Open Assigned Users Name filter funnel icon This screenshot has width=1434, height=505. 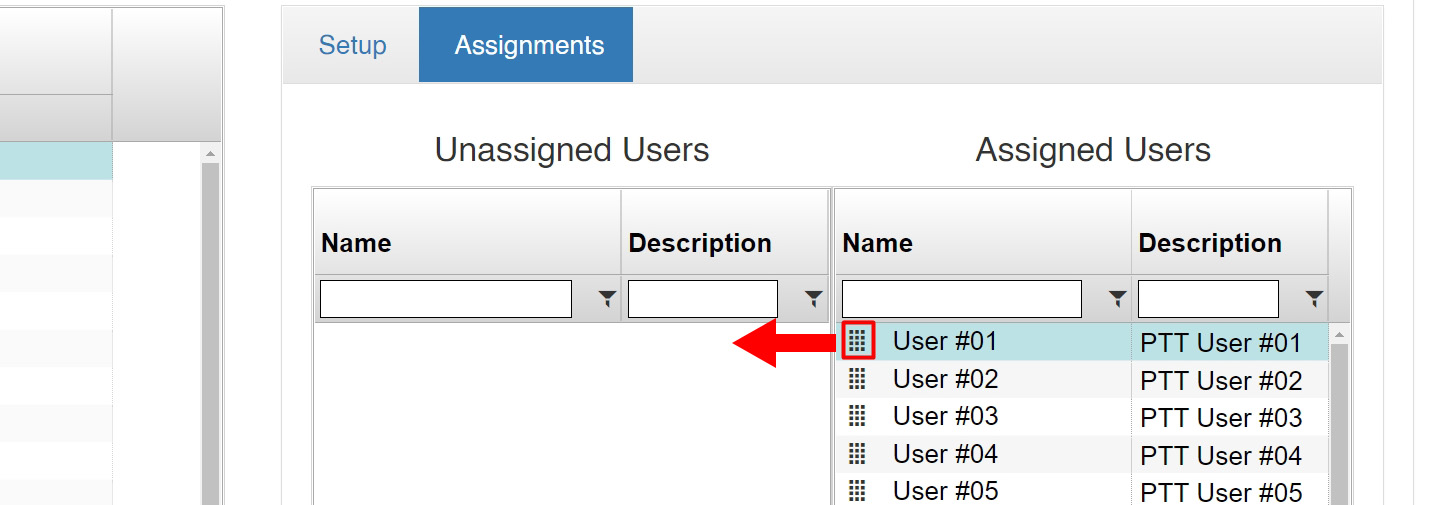[1118, 298]
